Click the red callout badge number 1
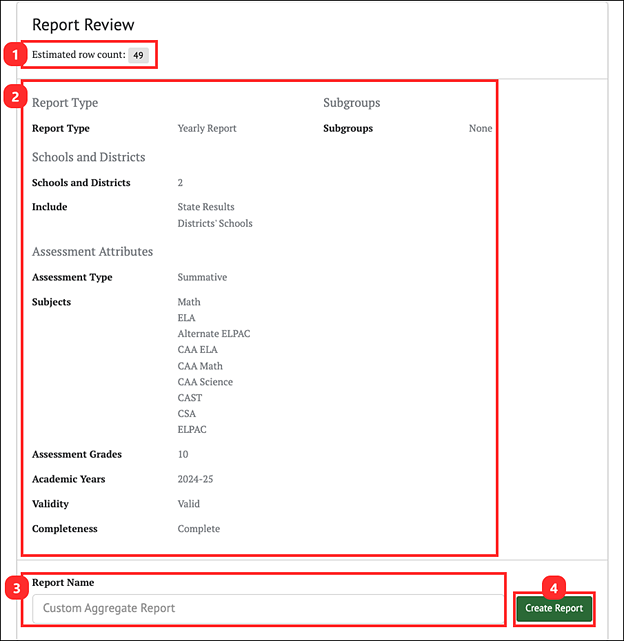 tap(13, 54)
